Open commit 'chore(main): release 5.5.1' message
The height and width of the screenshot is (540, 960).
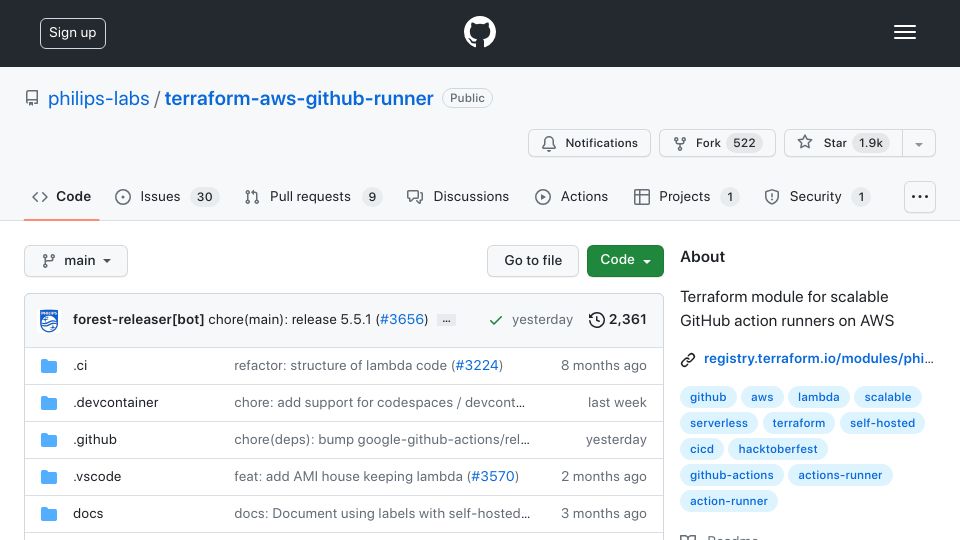point(290,320)
